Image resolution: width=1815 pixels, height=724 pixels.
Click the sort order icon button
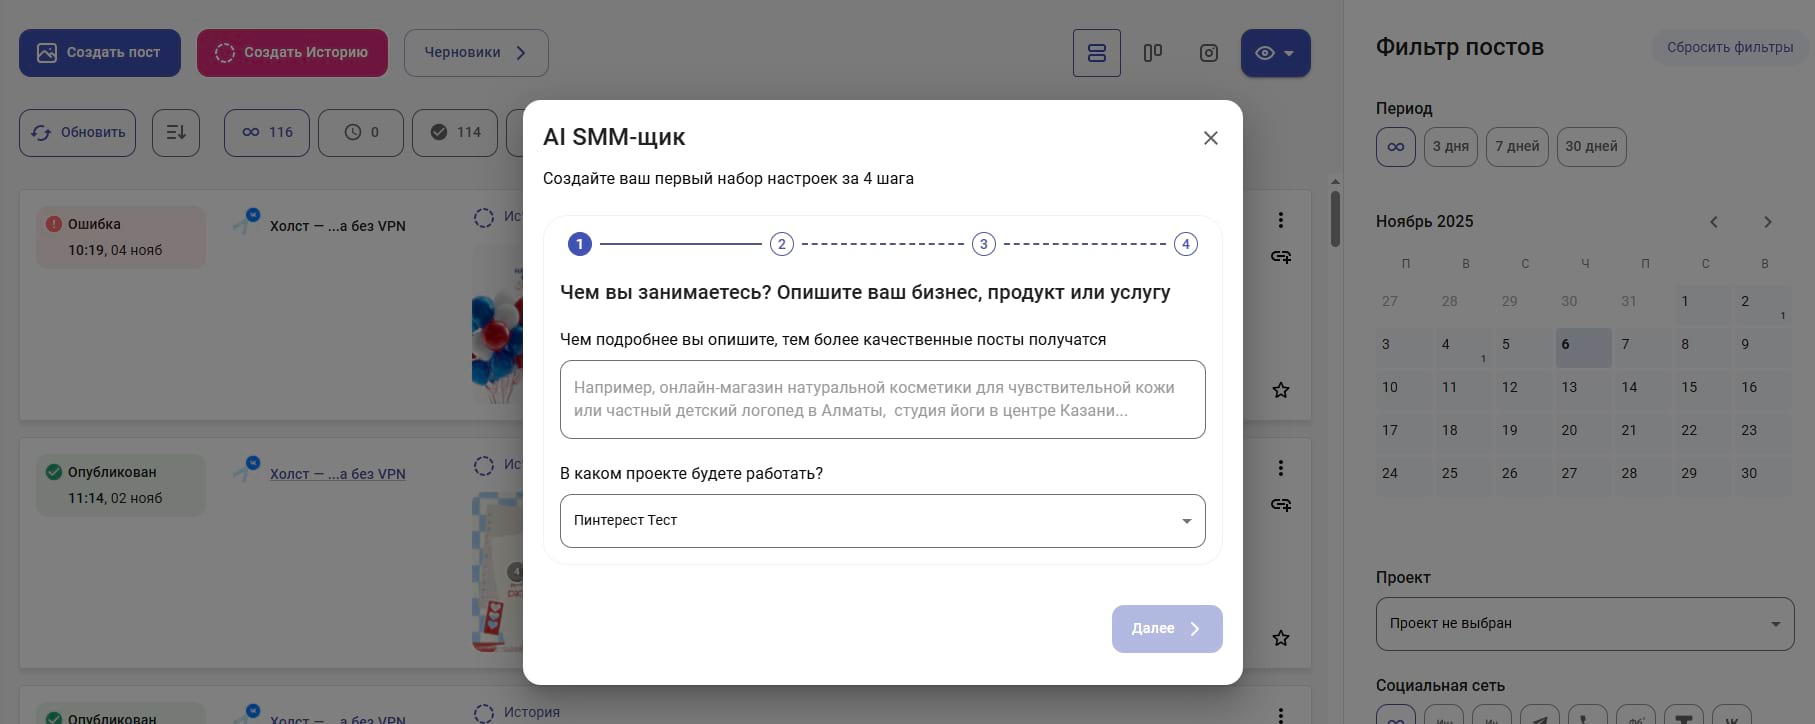[x=176, y=132]
